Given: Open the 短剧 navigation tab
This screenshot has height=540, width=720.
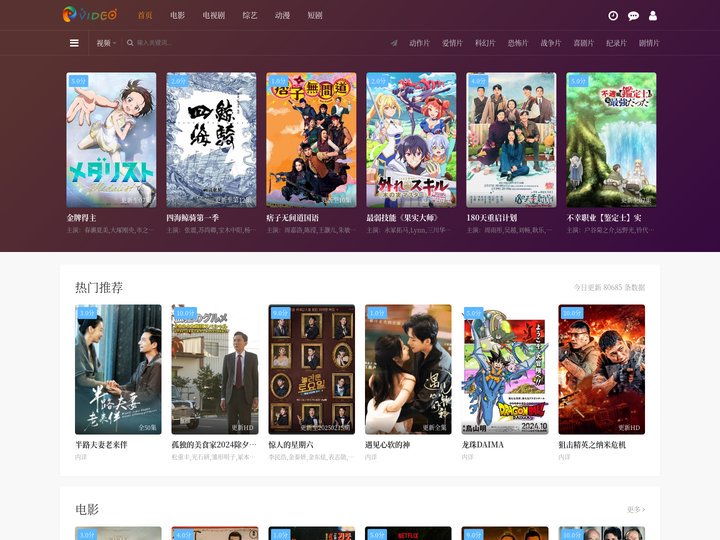Looking at the screenshot, I should (315, 15).
